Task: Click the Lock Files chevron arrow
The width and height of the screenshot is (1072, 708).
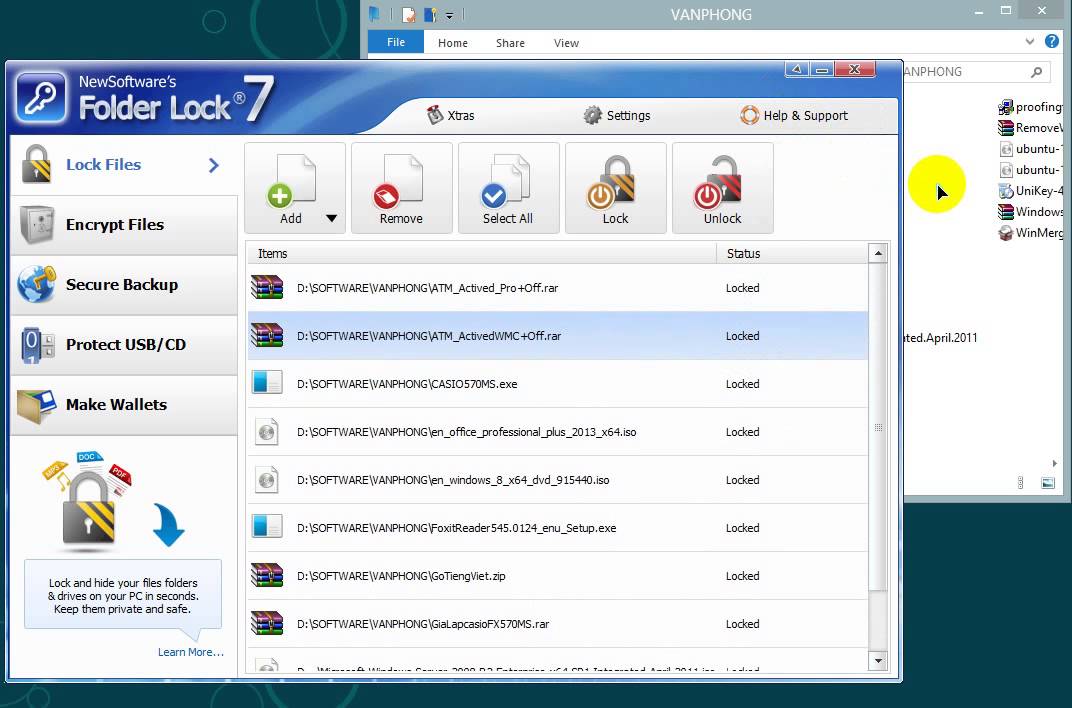Action: (x=214, y=165)
